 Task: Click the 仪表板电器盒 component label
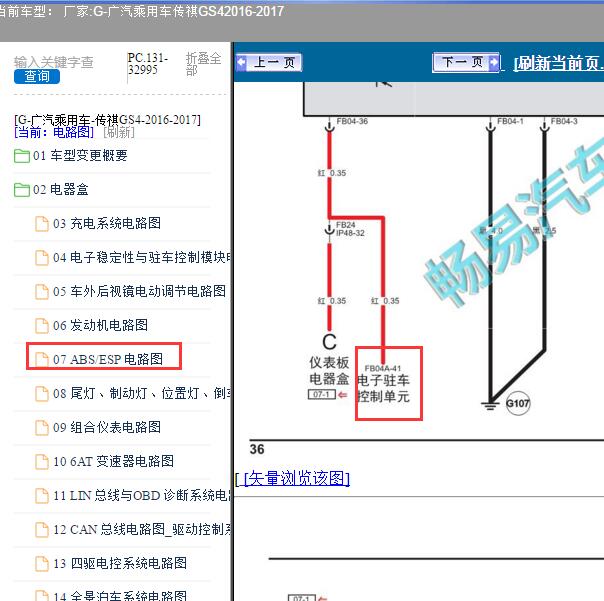(329, 371)
